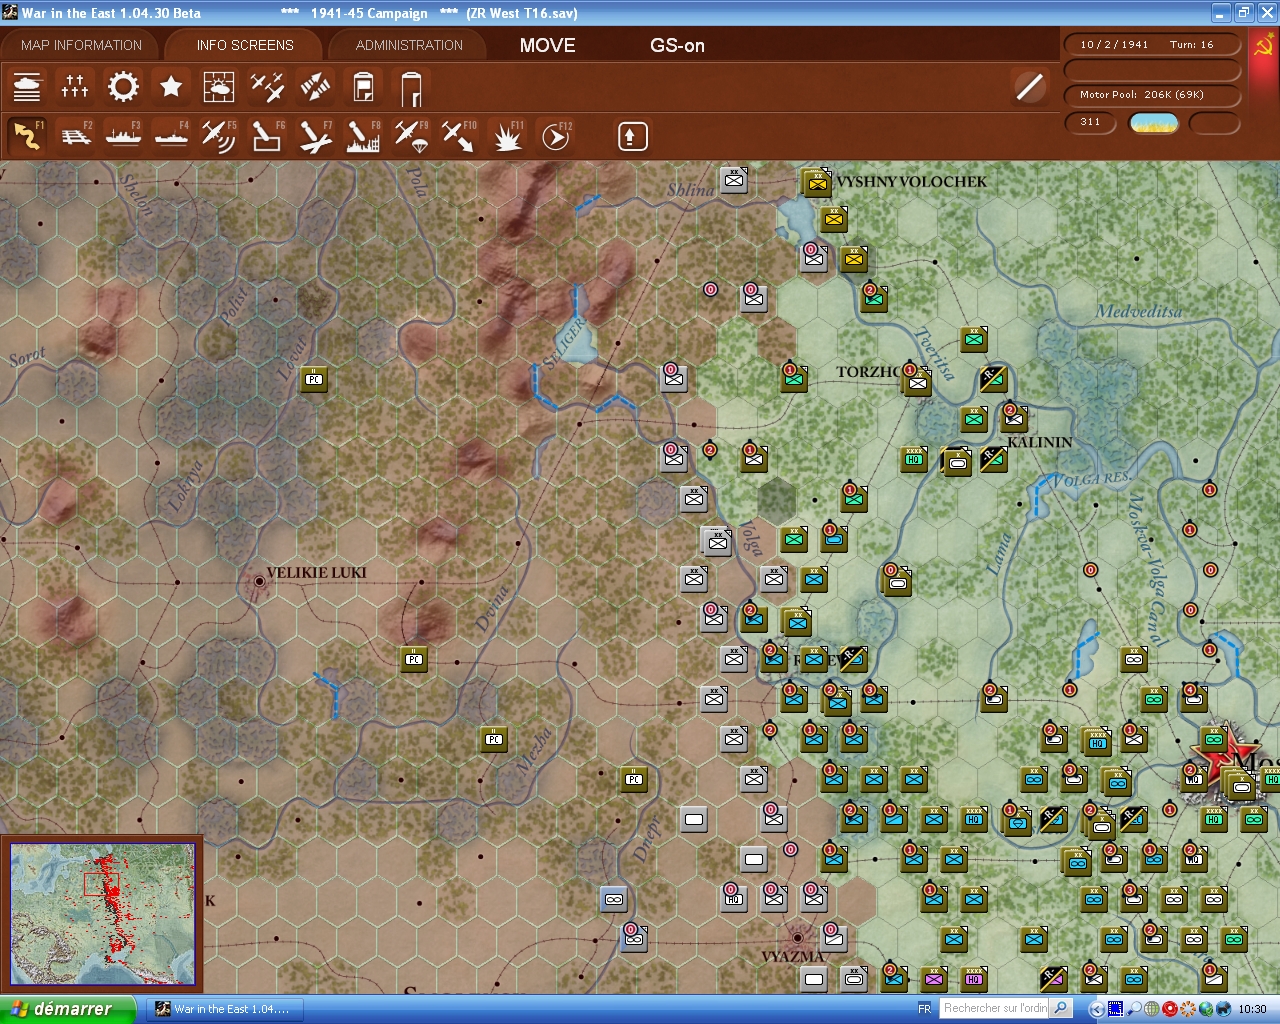The height and width of the screenshot is (1024, 1280).
Task: Select F4 amphibious transport mode
Action: pos(171,135)
